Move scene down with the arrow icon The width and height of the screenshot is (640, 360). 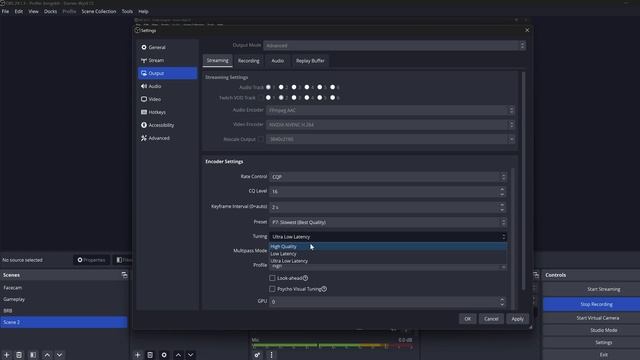tap(60, 355)
